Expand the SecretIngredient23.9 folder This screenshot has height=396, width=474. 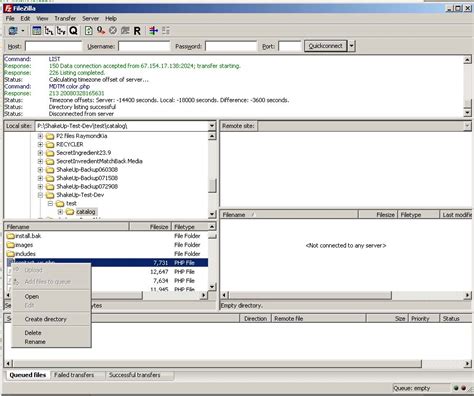[40, 153]
